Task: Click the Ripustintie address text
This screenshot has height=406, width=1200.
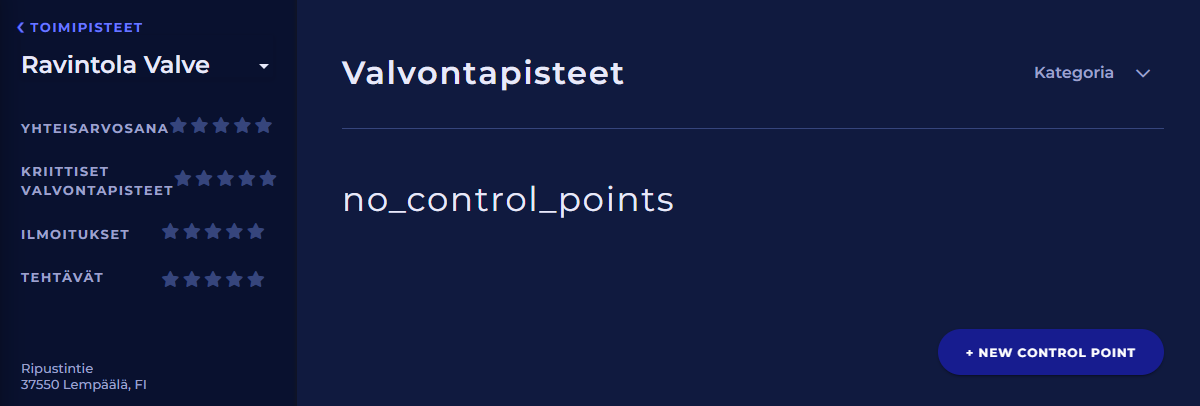Action: 57,368
